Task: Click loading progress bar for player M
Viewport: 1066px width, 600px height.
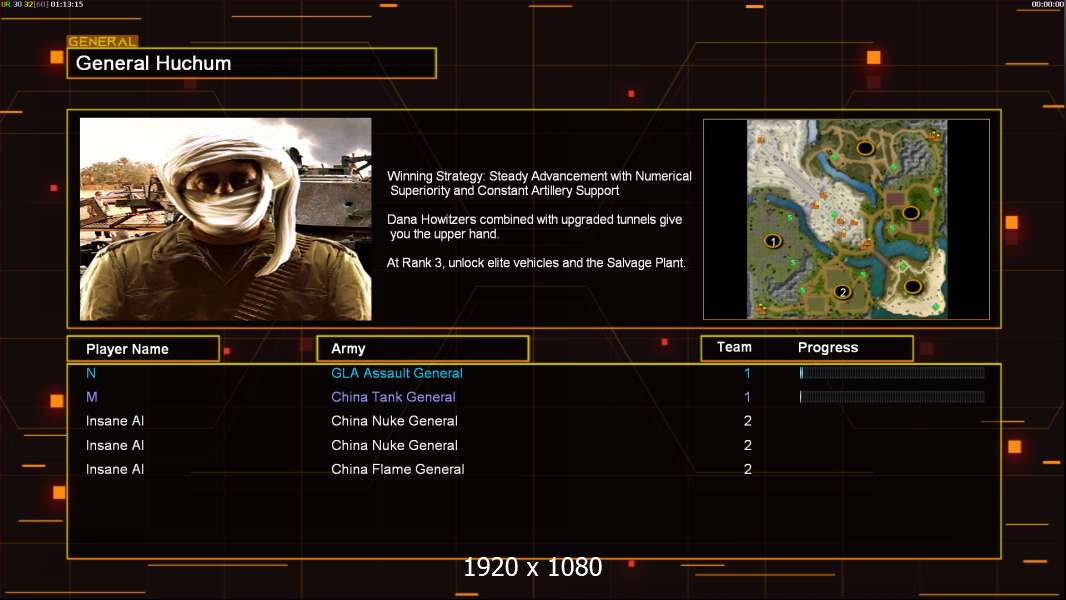Action: (892, 396)
